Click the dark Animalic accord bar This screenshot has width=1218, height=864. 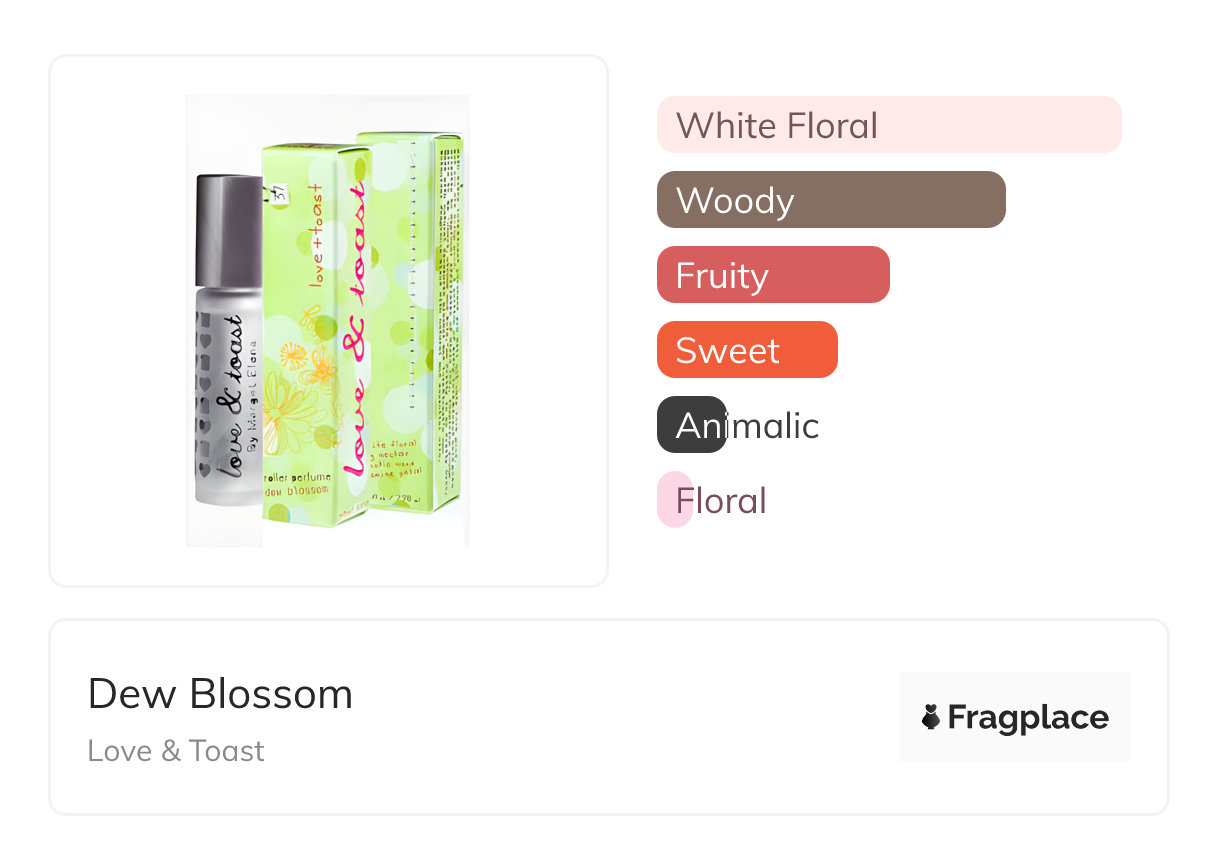691,425
